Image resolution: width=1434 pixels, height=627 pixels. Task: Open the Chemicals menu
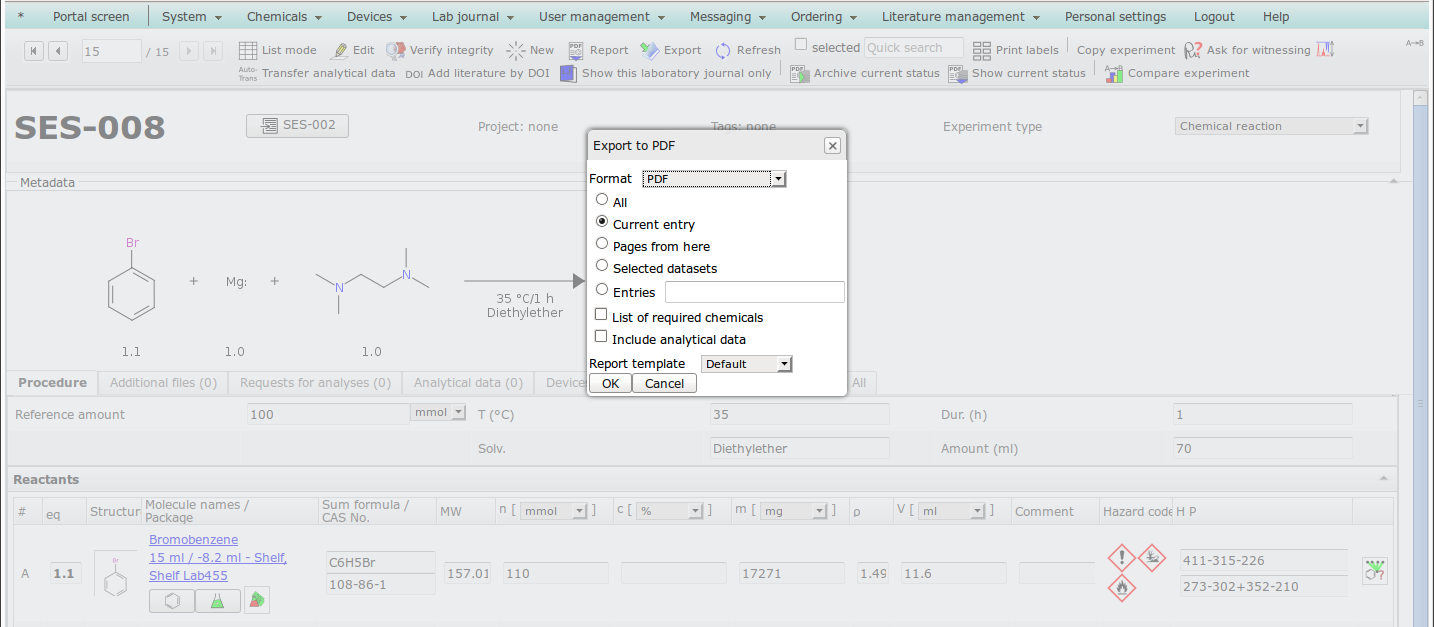point(284,17)
